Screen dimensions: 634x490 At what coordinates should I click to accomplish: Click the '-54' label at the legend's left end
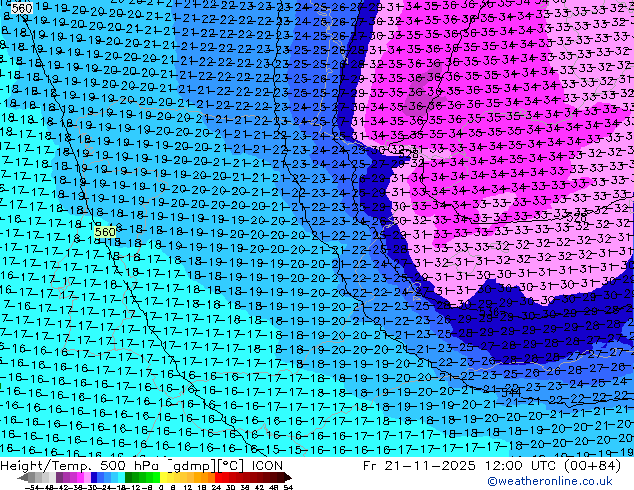point(32,487)
